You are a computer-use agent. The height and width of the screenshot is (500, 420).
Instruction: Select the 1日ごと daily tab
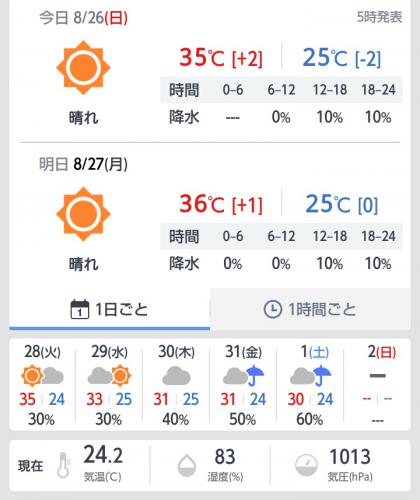109,309
